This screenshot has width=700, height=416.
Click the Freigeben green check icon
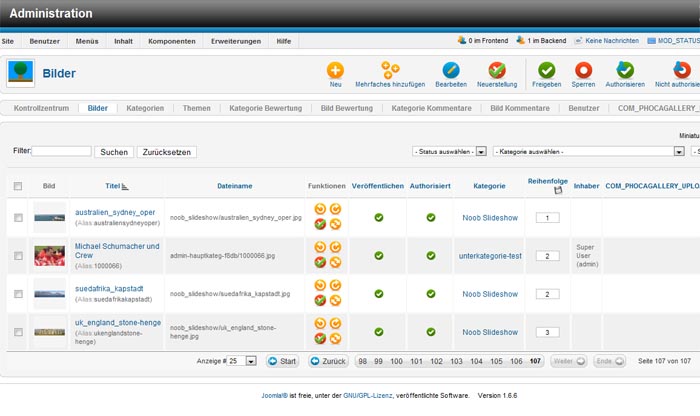pos(546,70)
